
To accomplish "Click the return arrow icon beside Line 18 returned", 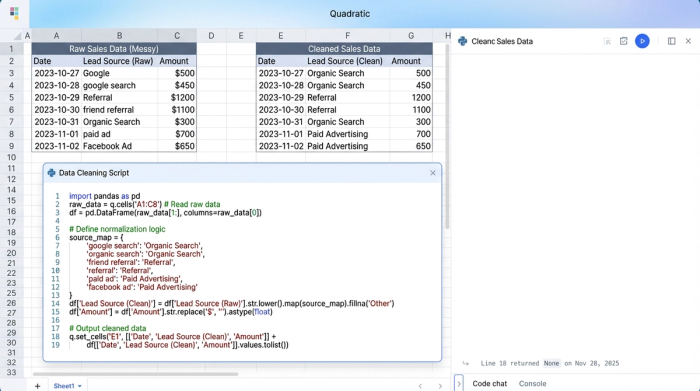I will click(466, 363).
